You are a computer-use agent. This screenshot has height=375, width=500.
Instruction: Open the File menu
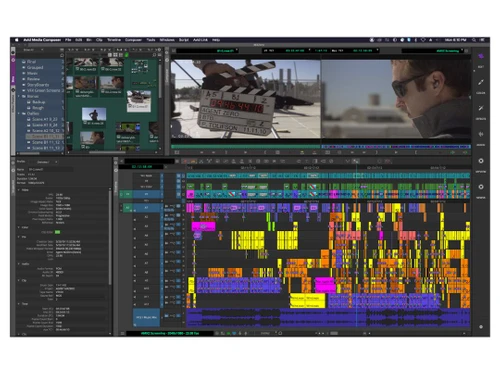(x=68, y=40)
